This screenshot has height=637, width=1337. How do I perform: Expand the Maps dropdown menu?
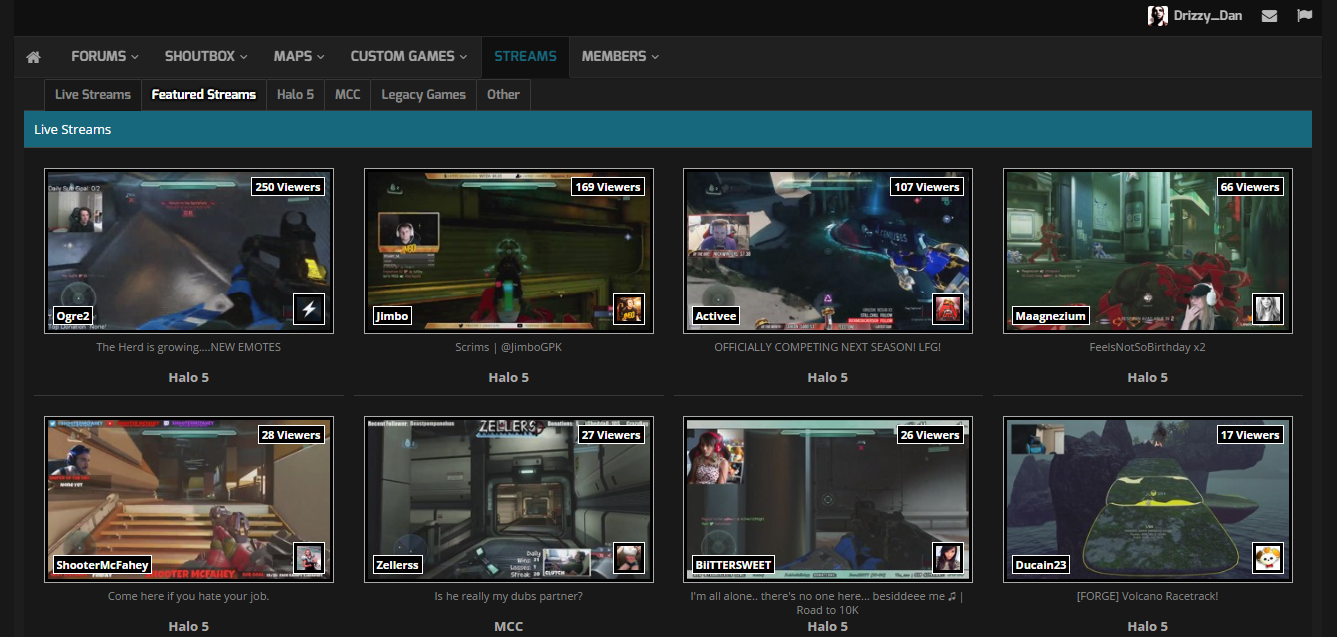point(300,57)
